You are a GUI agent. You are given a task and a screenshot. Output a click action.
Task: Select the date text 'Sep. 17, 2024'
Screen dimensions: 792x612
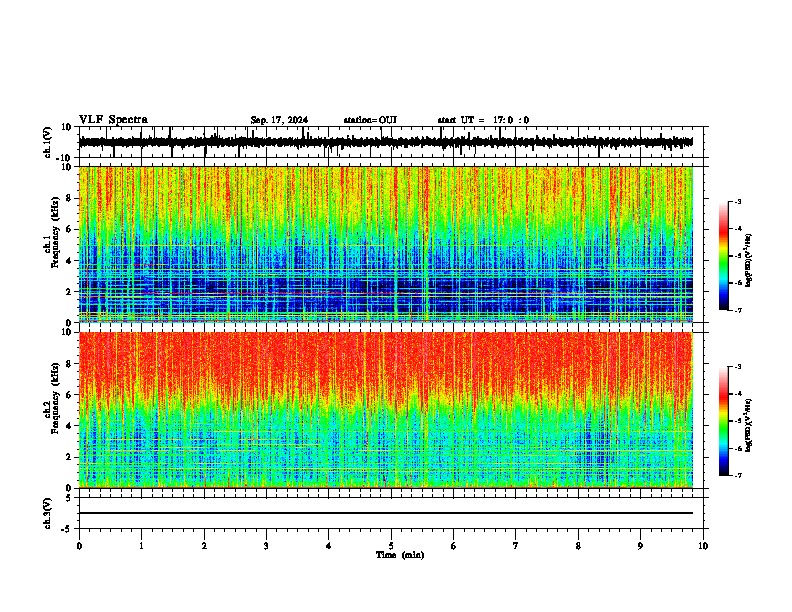[x=279, y=120]
